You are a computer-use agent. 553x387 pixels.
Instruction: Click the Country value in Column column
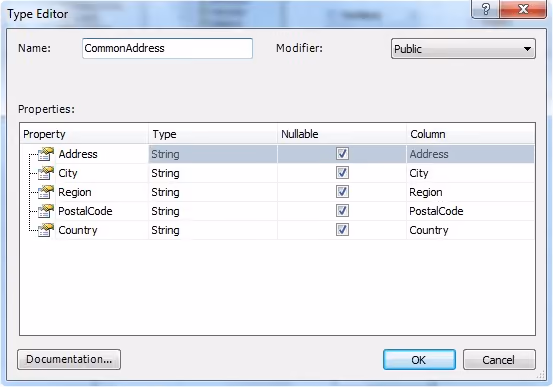click(x=470, y=230)
